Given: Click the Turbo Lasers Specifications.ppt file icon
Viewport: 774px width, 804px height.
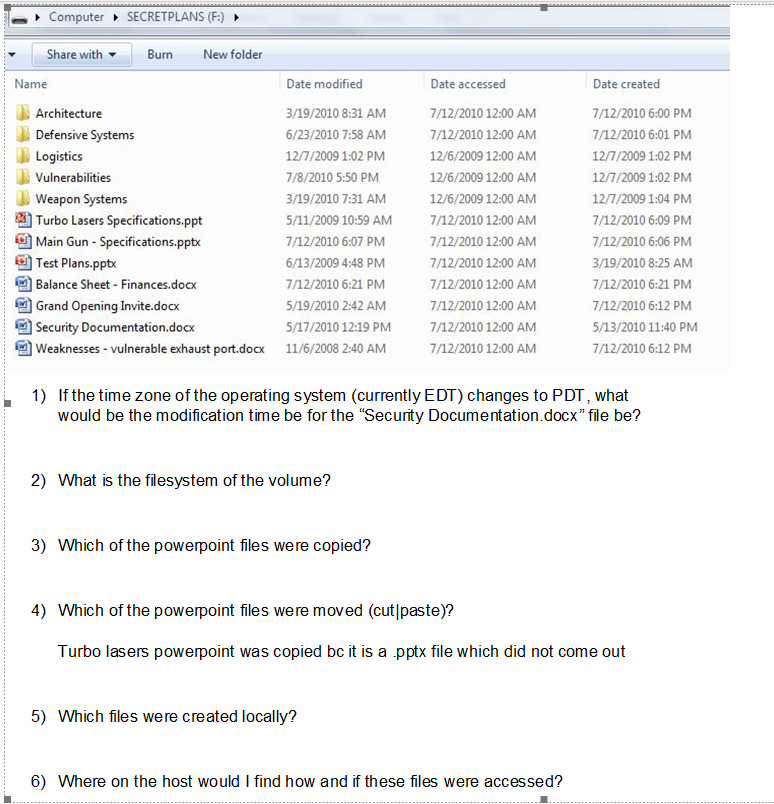Looking at the screenshot, I should coord(23,219).
